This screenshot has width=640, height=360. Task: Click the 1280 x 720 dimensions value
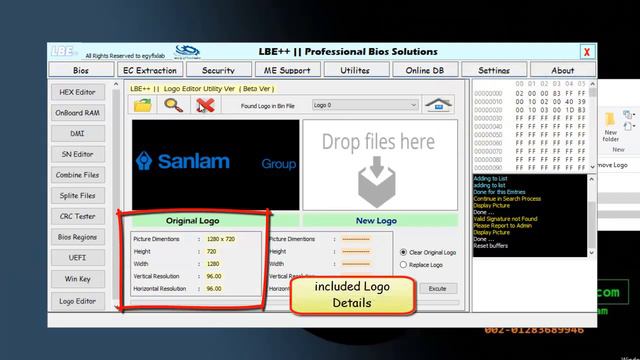click(x=220, y=239)
